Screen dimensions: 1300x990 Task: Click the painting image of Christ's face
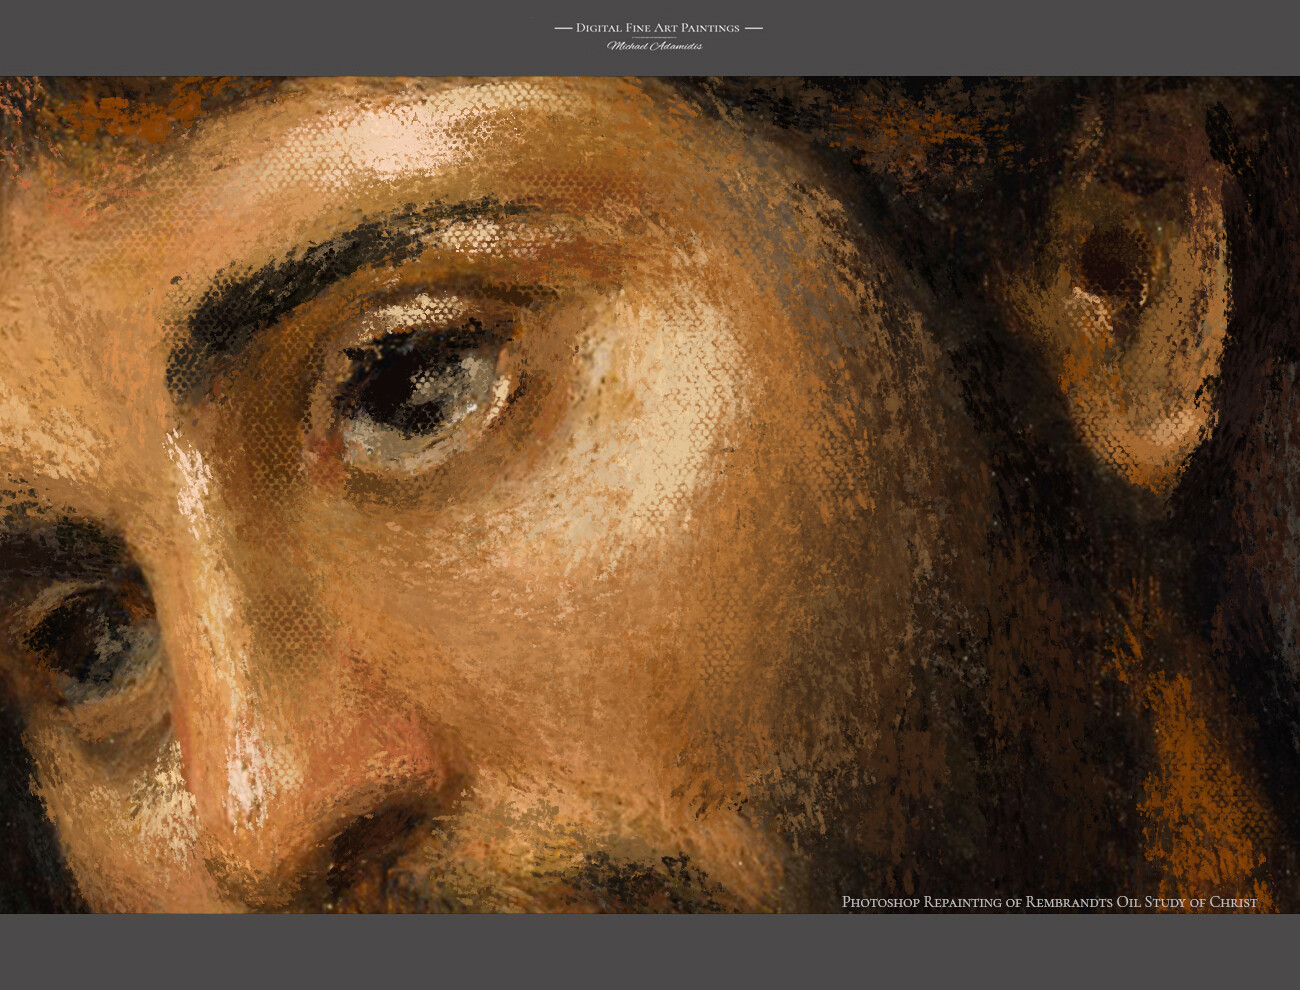point(650,495)
